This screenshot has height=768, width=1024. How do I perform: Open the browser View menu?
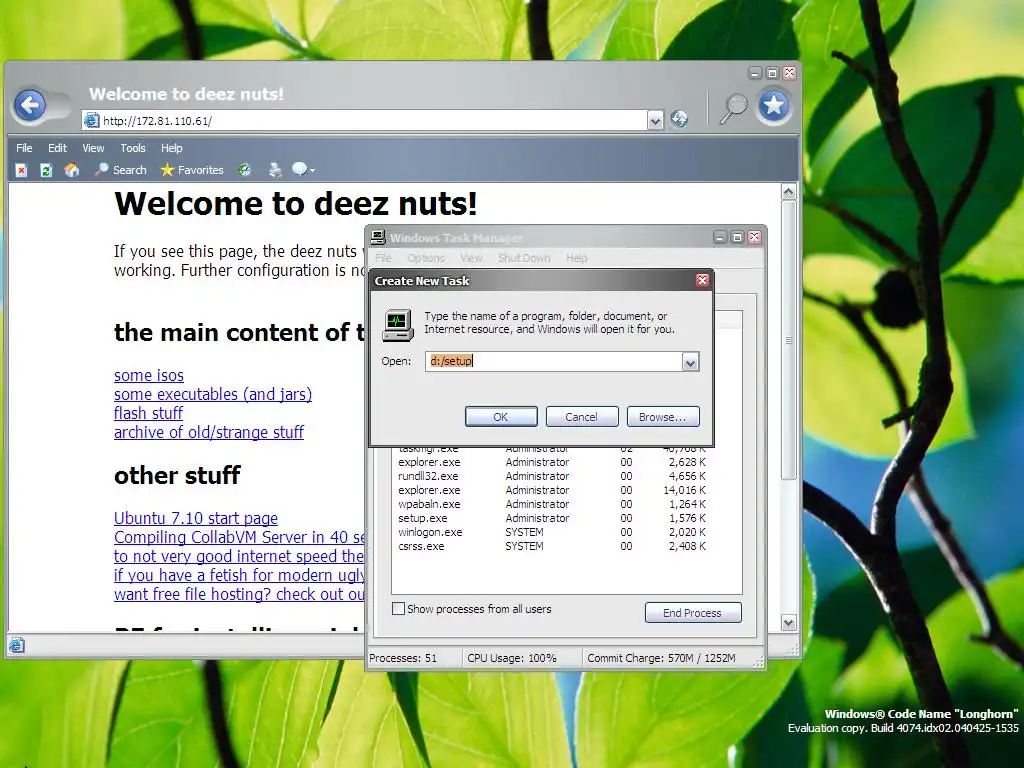point(93,148)
